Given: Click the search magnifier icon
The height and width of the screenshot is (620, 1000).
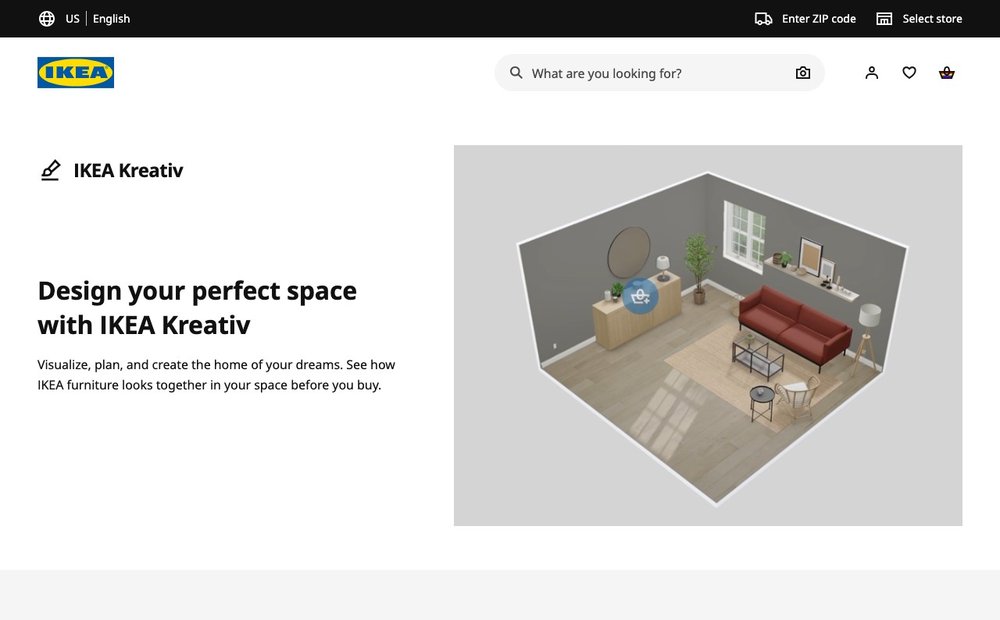Looking at the screenshot, I should coord(516,73).
